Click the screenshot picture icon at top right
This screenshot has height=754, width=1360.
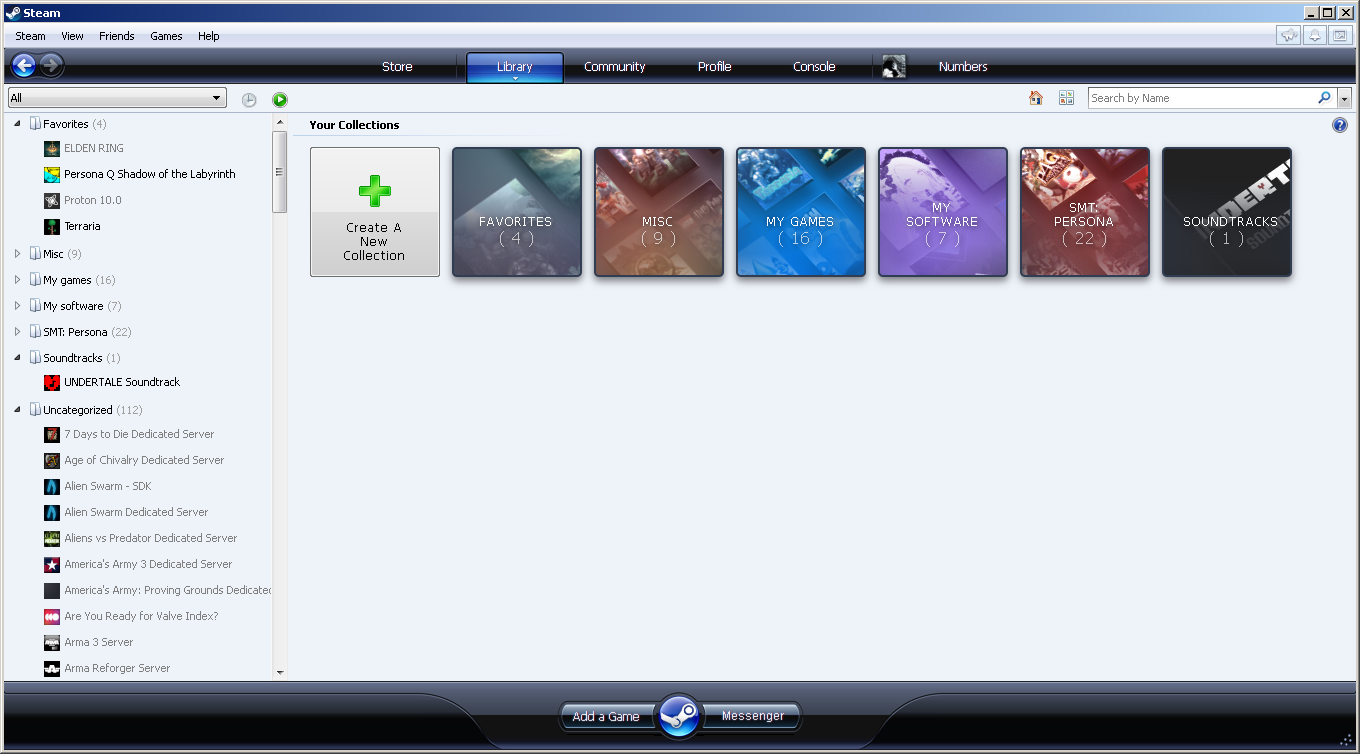(1340, 35)
